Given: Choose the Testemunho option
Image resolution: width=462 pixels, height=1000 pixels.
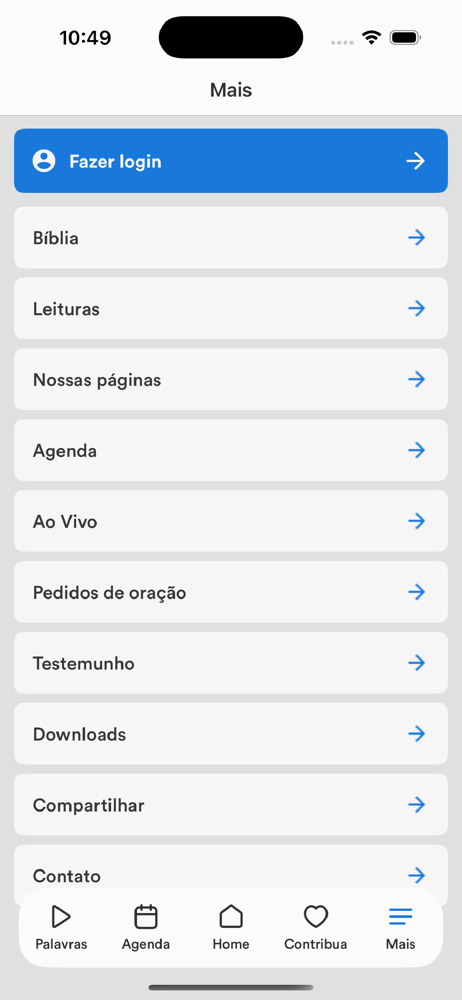Looking at the screenshot, I should coord(231,663).
